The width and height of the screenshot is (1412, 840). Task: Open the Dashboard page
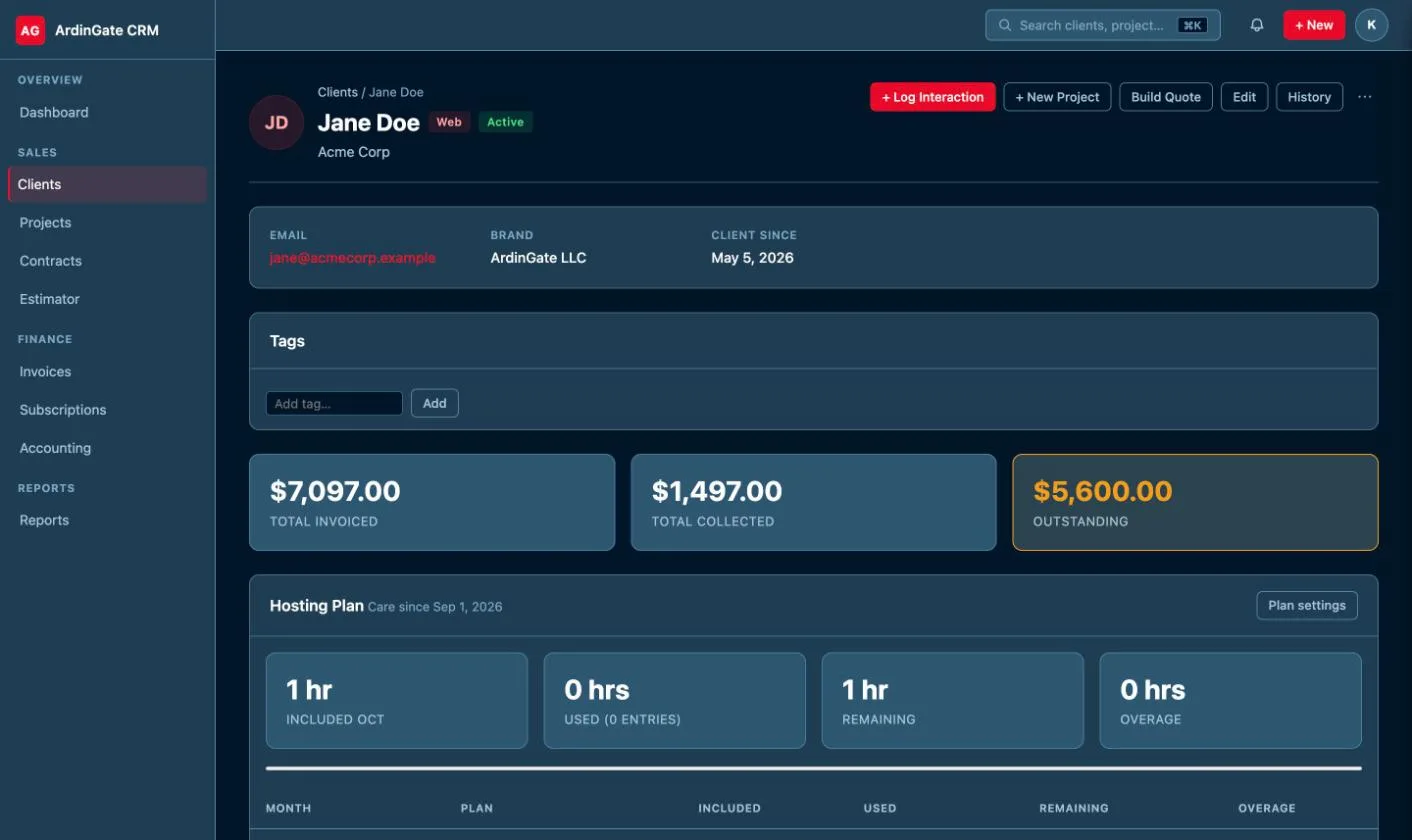click(107, 112)
